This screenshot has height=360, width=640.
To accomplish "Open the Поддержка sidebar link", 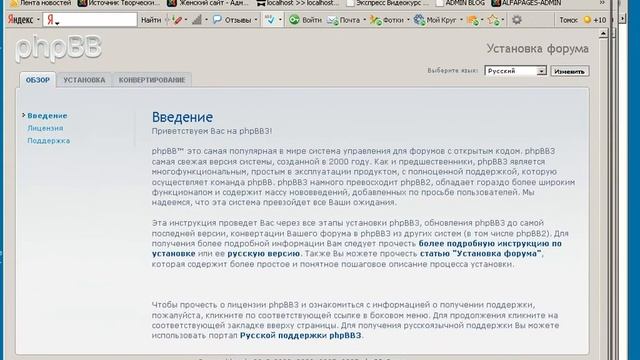I will click(x=49, y=141).
